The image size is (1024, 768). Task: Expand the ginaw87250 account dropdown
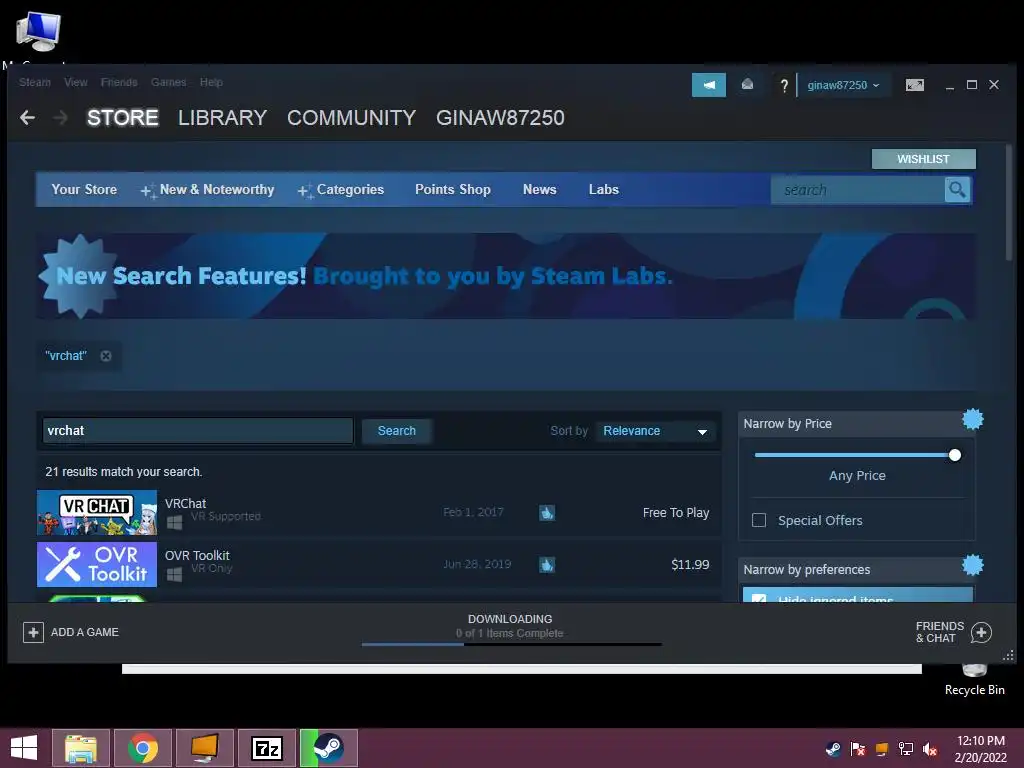point(843,85)
